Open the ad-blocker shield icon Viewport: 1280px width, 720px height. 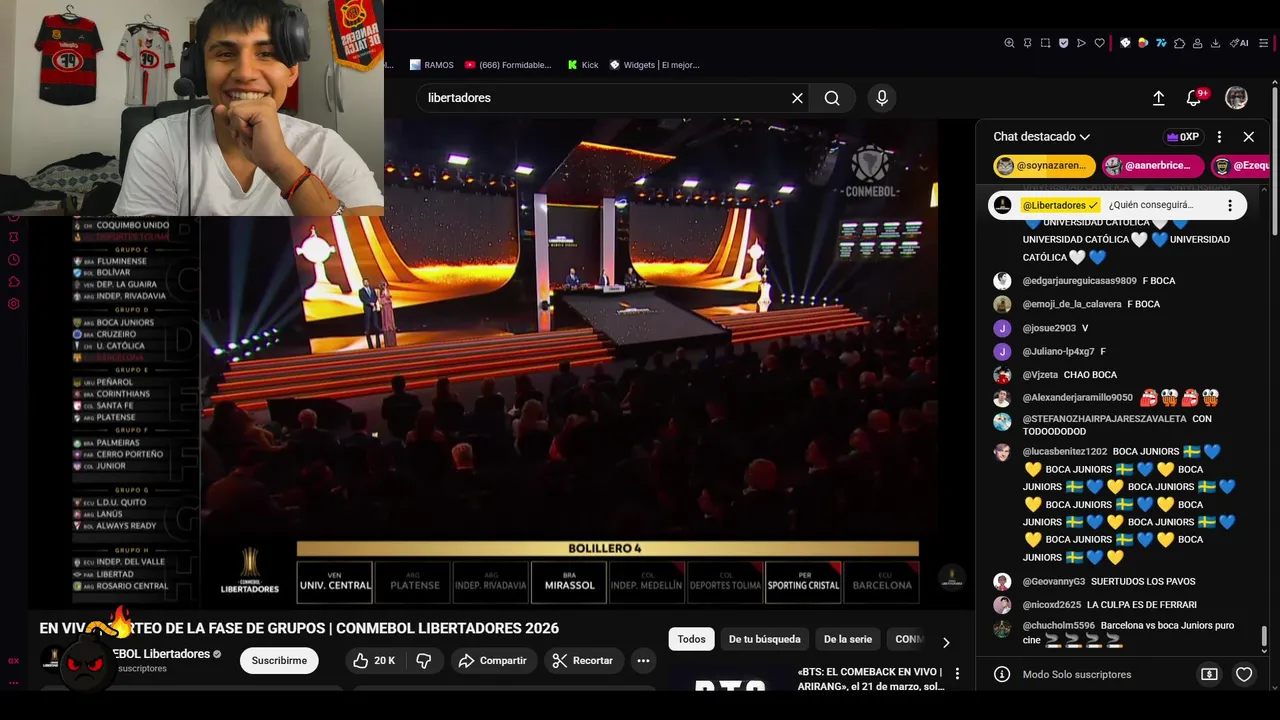tap(1063, 43)
